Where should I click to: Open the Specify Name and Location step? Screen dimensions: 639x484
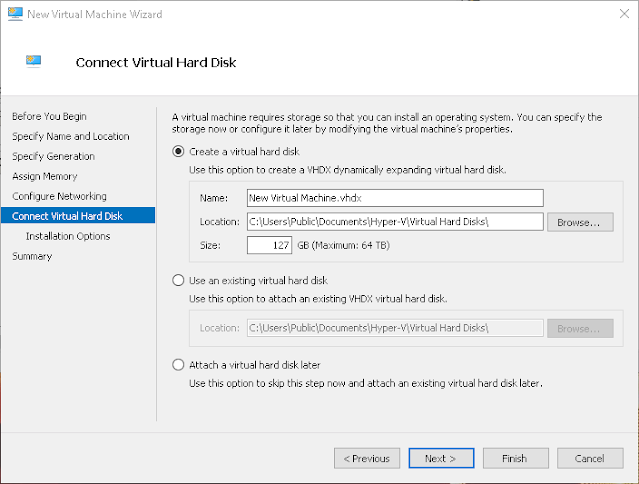pos(70,136)
